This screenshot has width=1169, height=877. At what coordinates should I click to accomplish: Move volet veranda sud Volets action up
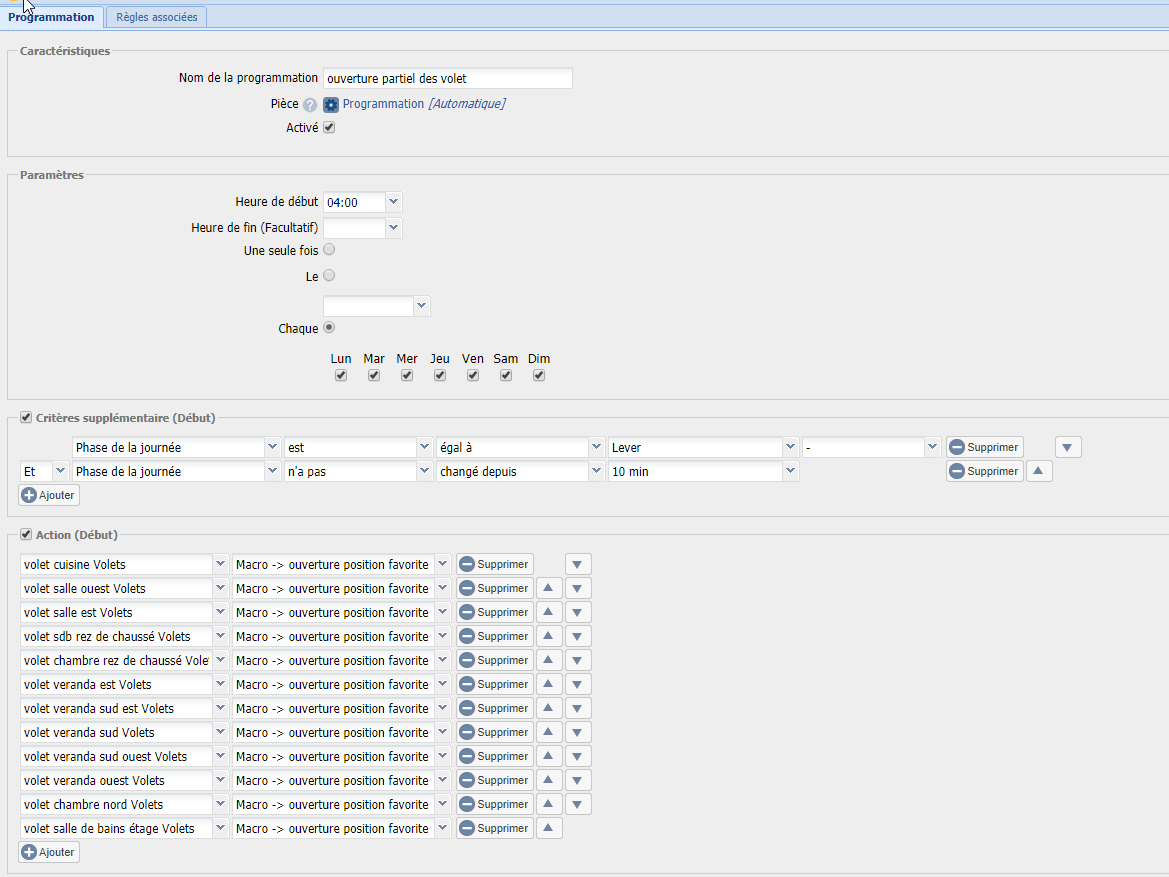(x=549, y=732)
